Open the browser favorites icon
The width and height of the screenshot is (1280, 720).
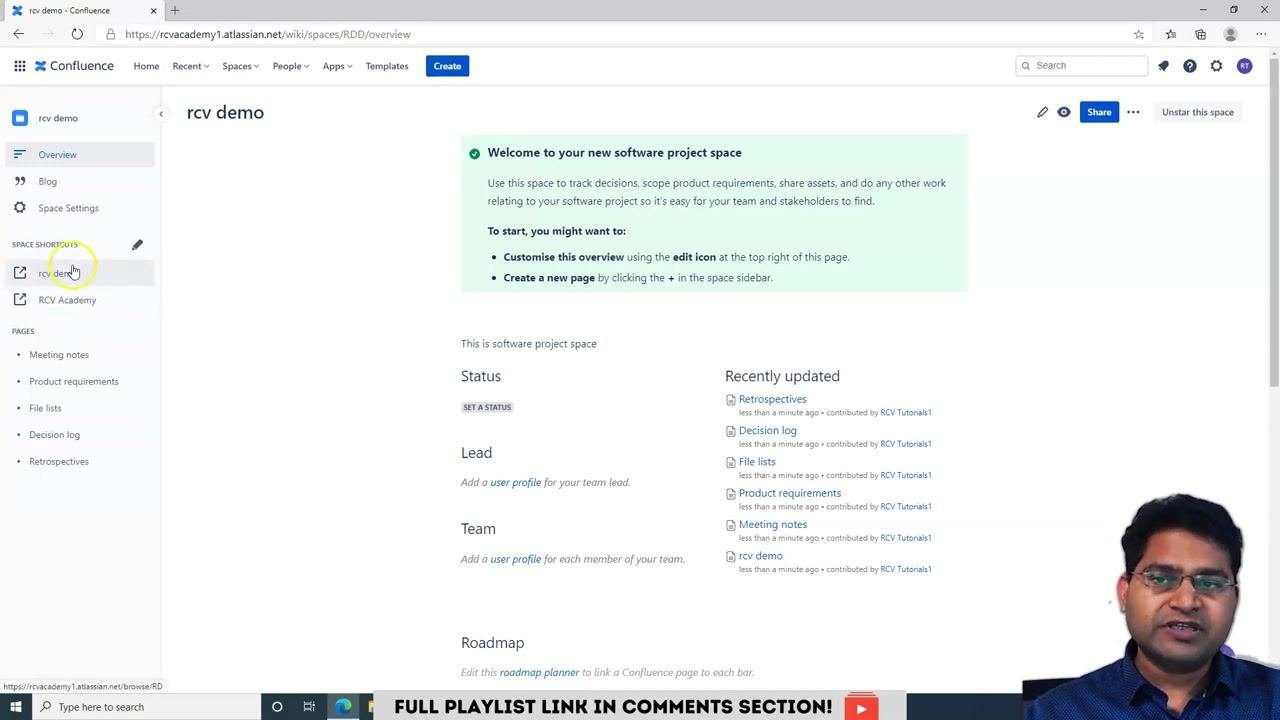click(1171, 34)
